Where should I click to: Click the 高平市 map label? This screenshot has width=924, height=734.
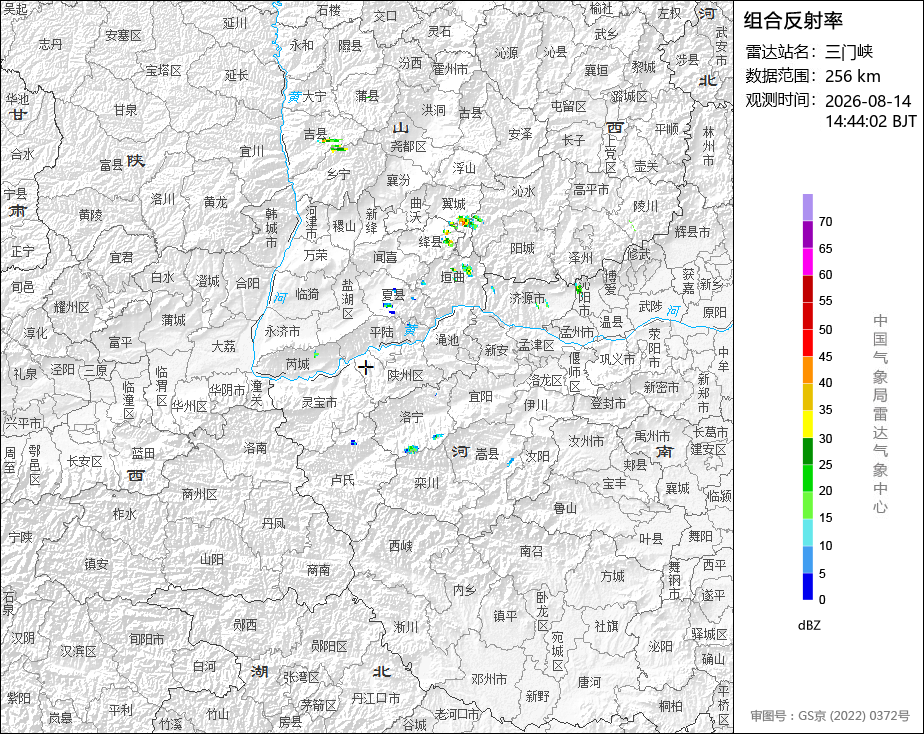point(591,190)
